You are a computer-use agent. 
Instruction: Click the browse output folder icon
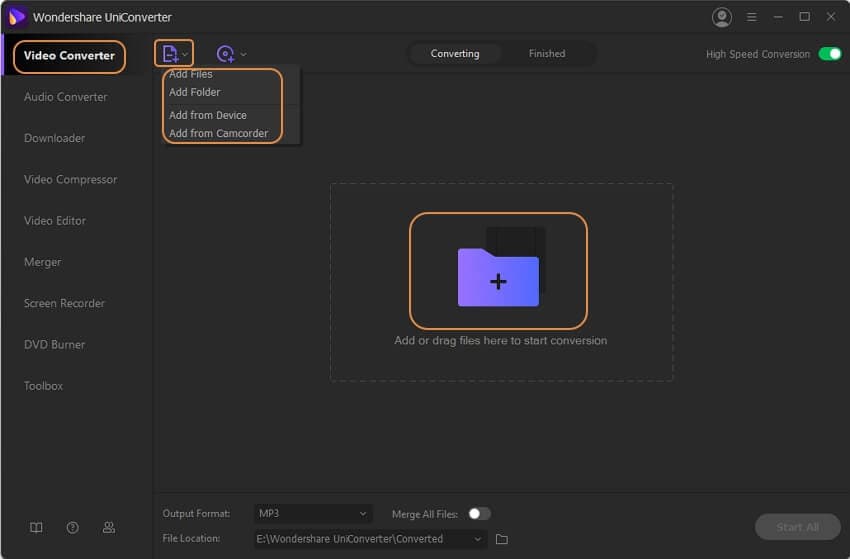tap(502, 539)
